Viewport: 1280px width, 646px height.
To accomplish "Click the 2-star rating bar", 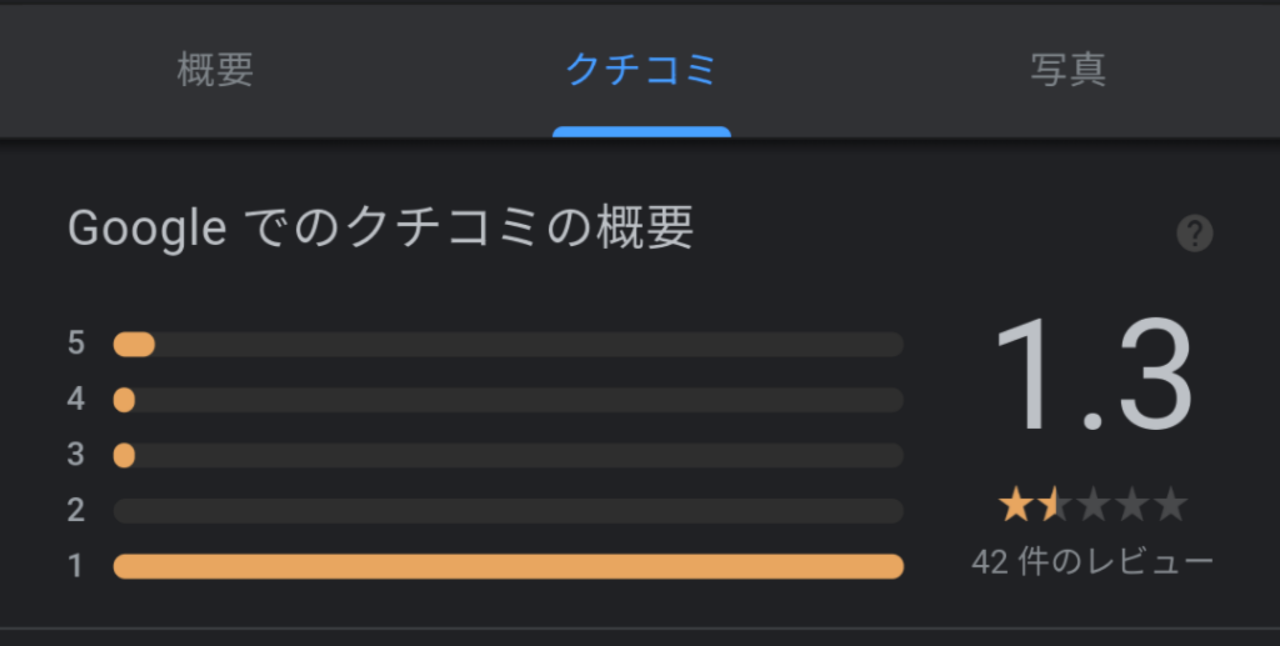I will [x=508, y=511].
